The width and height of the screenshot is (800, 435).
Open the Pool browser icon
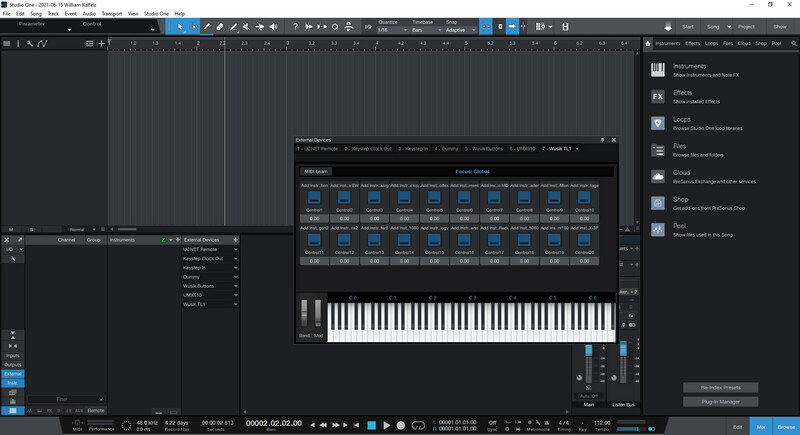click(658, 229)
